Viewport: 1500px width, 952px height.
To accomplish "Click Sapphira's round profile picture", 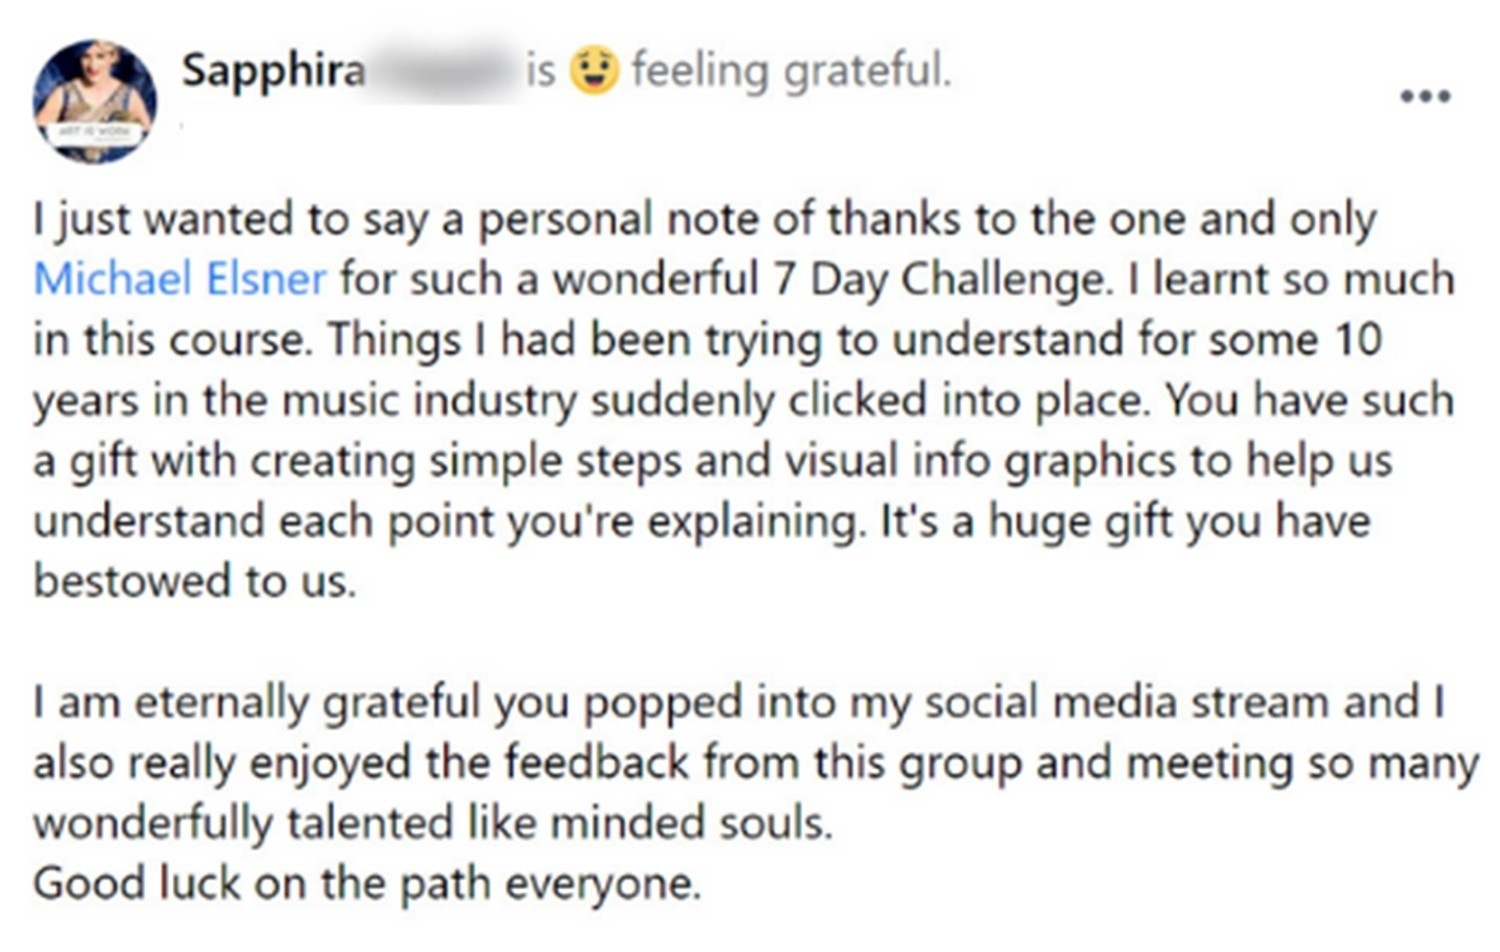I will [x=95, y=102].
